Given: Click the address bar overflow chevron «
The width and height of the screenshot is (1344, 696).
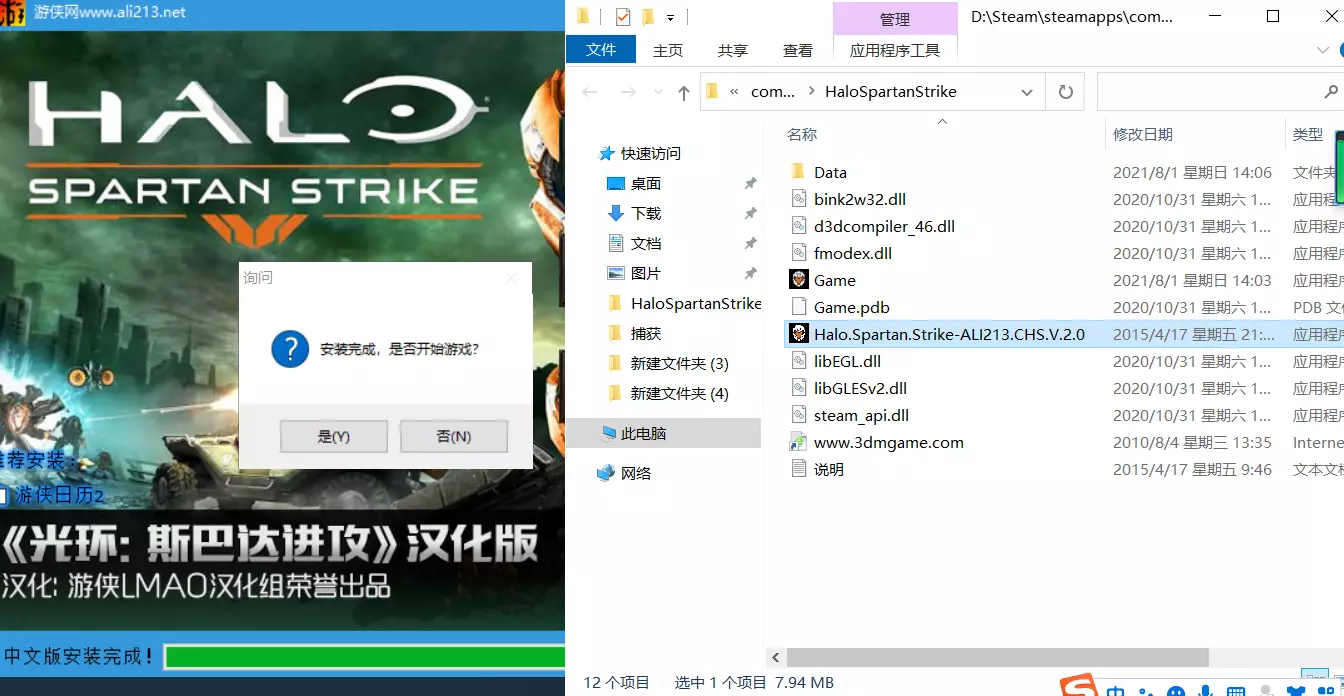Looking at the screenshot, I should point(735,91).
